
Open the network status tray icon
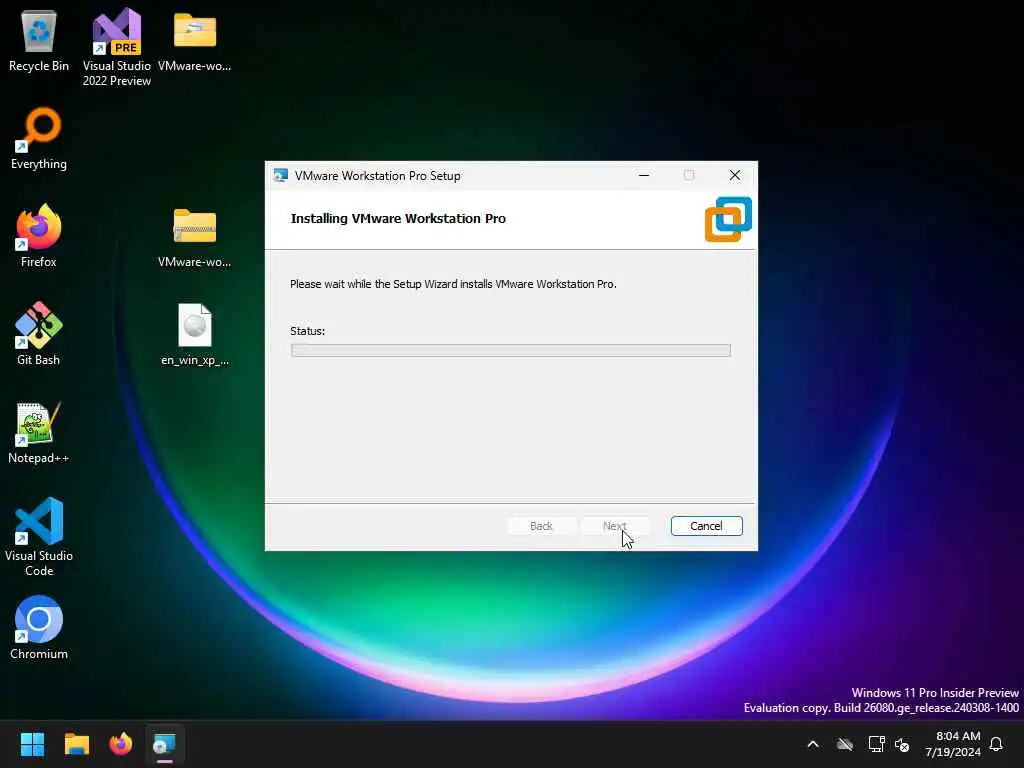pyautogui.click(x=876, y=744)
